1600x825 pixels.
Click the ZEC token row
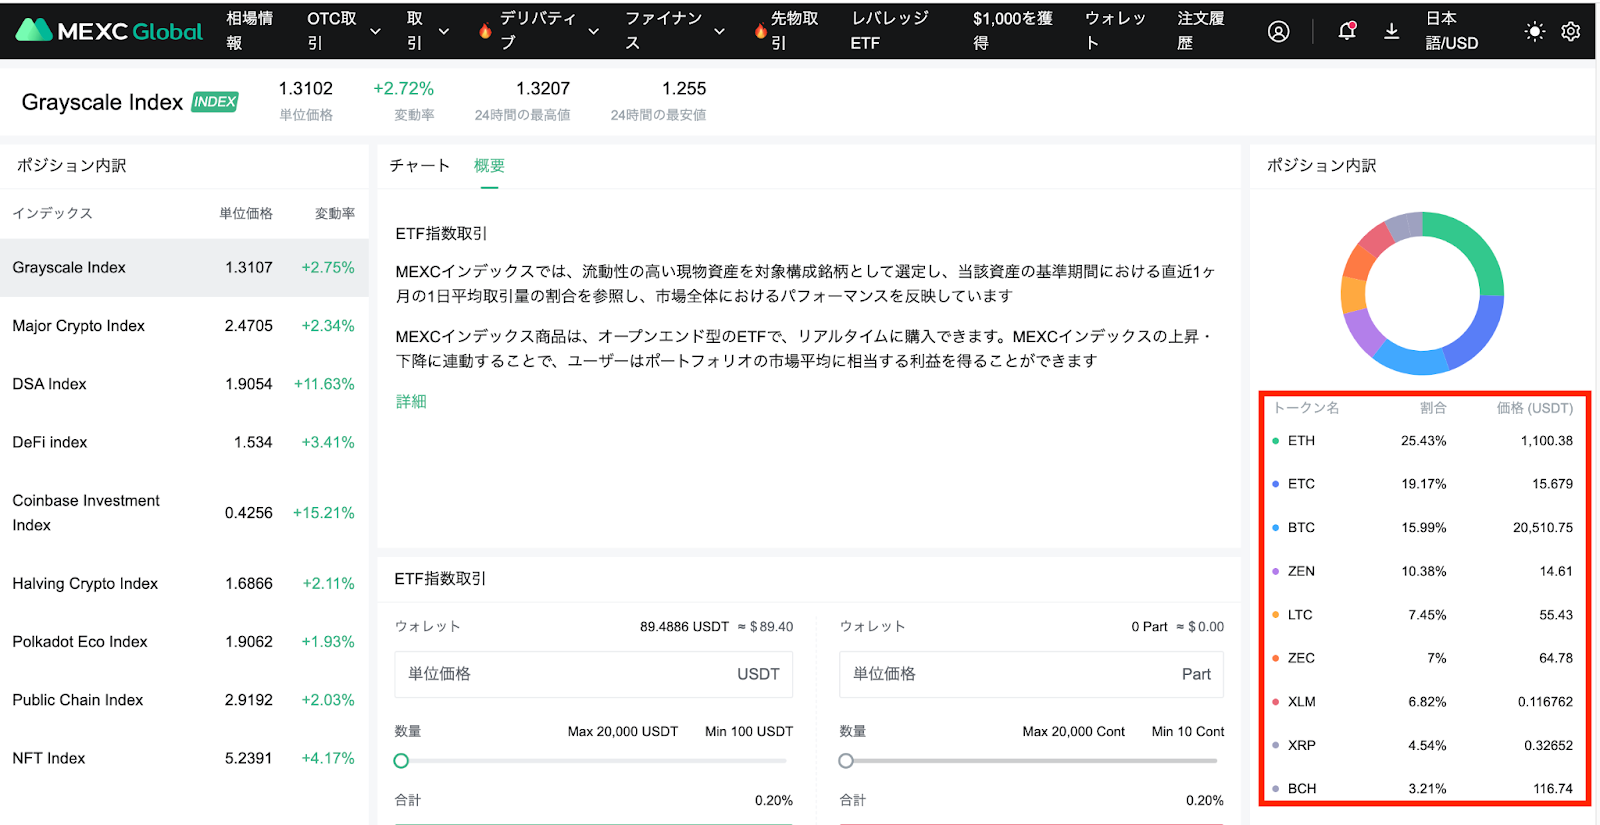1422,658
